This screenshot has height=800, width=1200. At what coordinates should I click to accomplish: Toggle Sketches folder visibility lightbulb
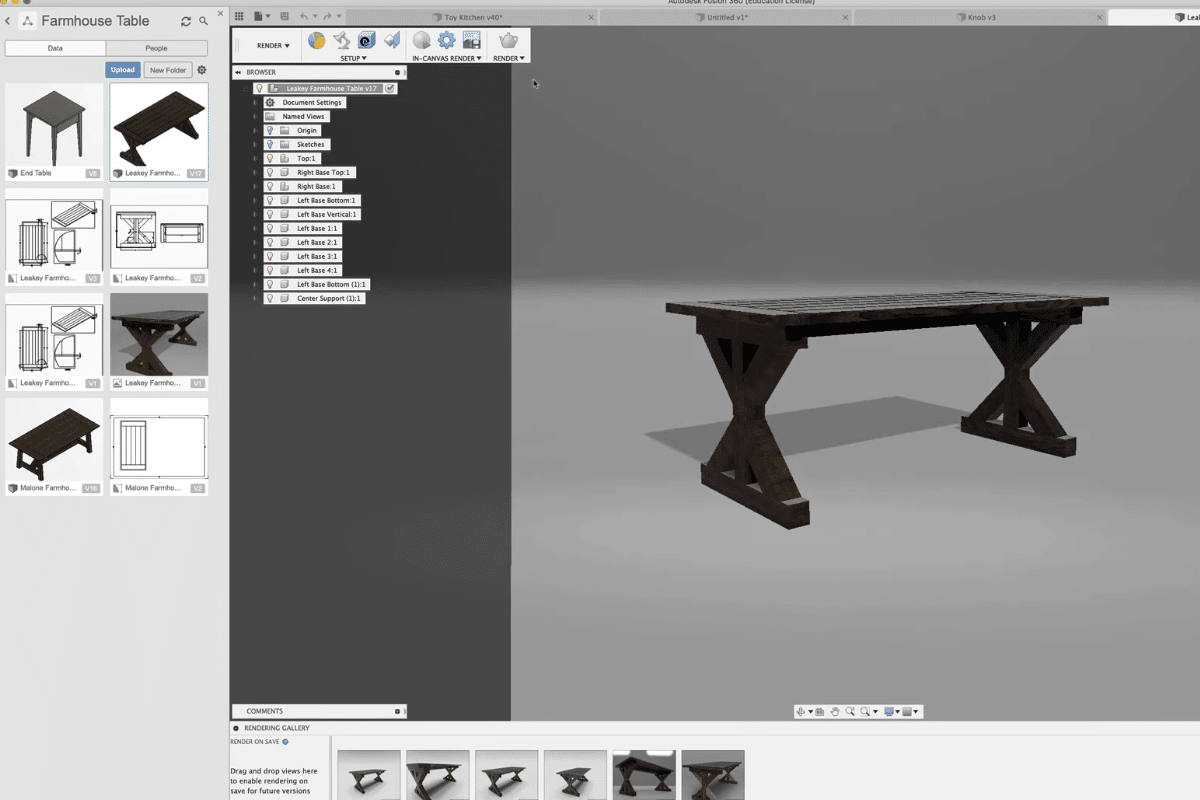[x=269, y=145]
